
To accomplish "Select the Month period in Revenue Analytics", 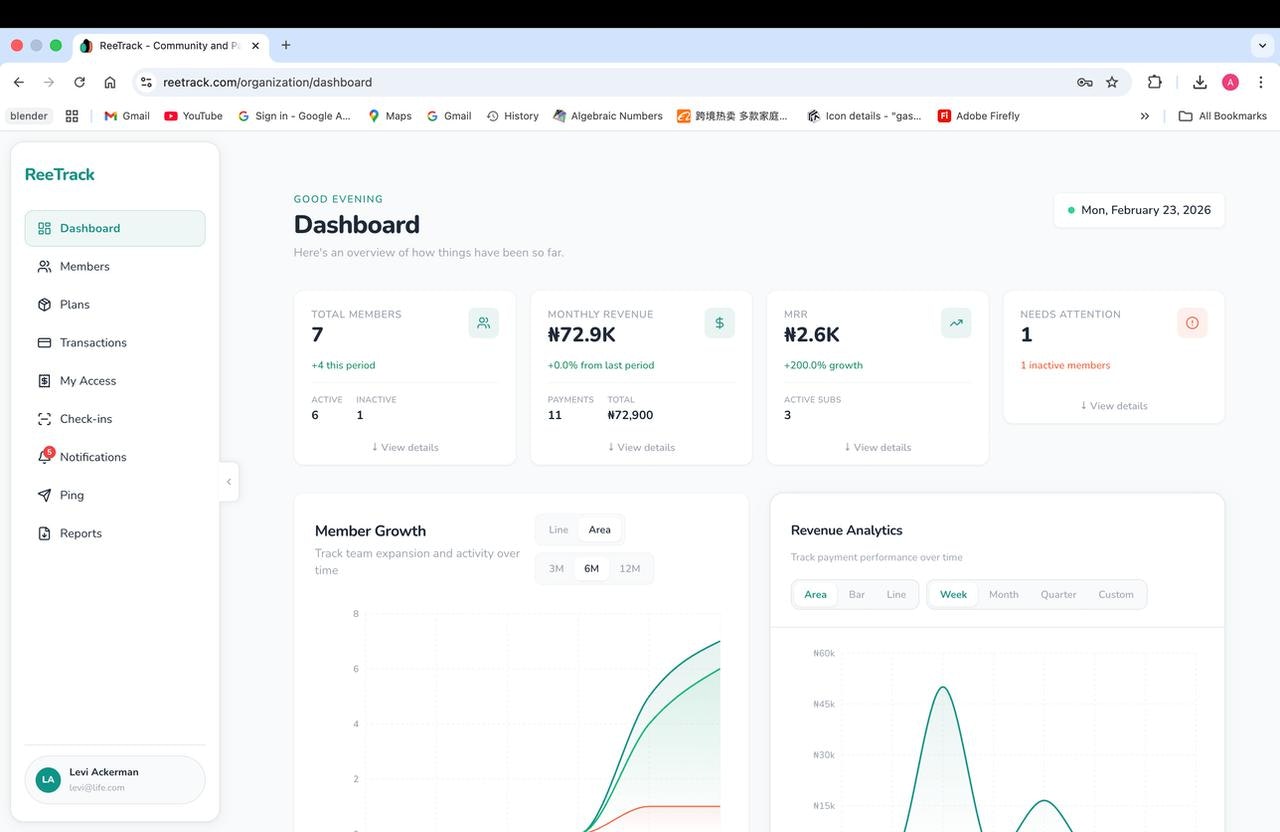I will (x=1003, y=593).
